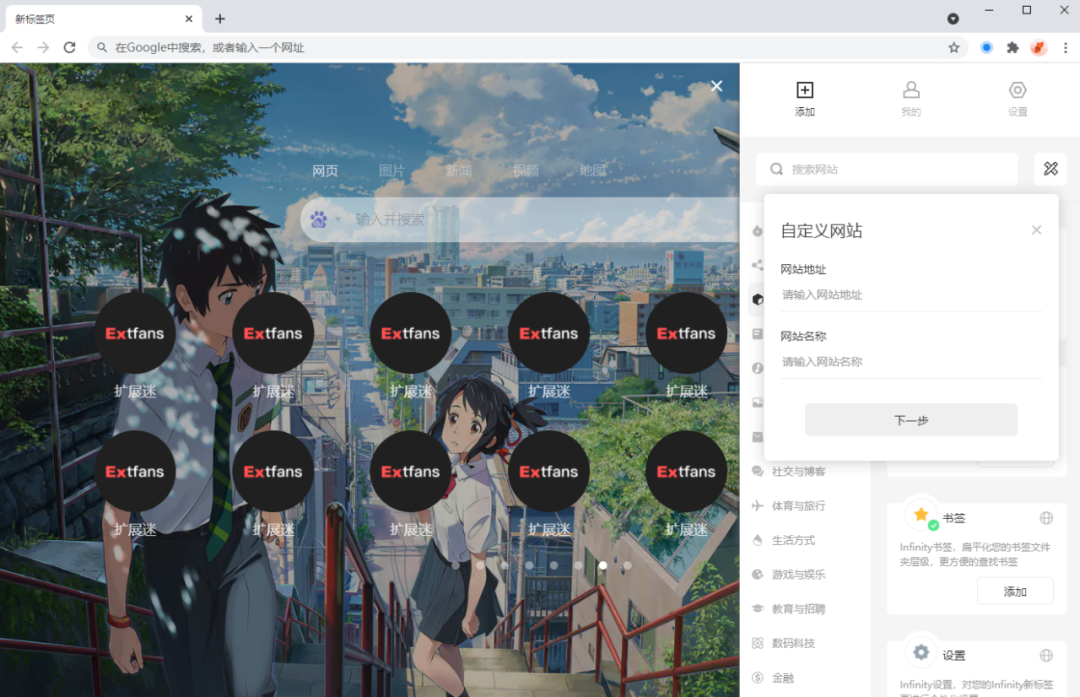Screen dimensions: 1080x697
Task: Focus the 网站地址 input field
Action: tap(911, 295)
